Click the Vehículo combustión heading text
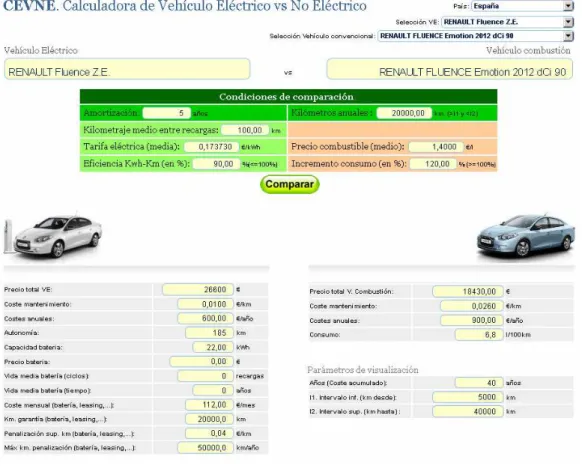 coord(528,50)
